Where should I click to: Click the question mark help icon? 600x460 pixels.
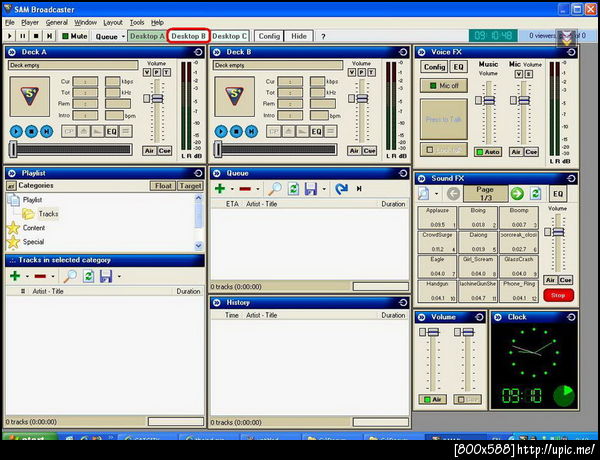323,36
